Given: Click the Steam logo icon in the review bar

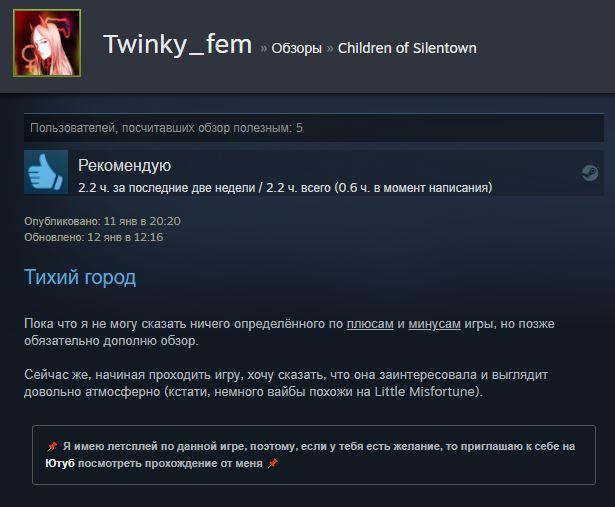Looking at the screenshot, I should click(x=590, y=173).
